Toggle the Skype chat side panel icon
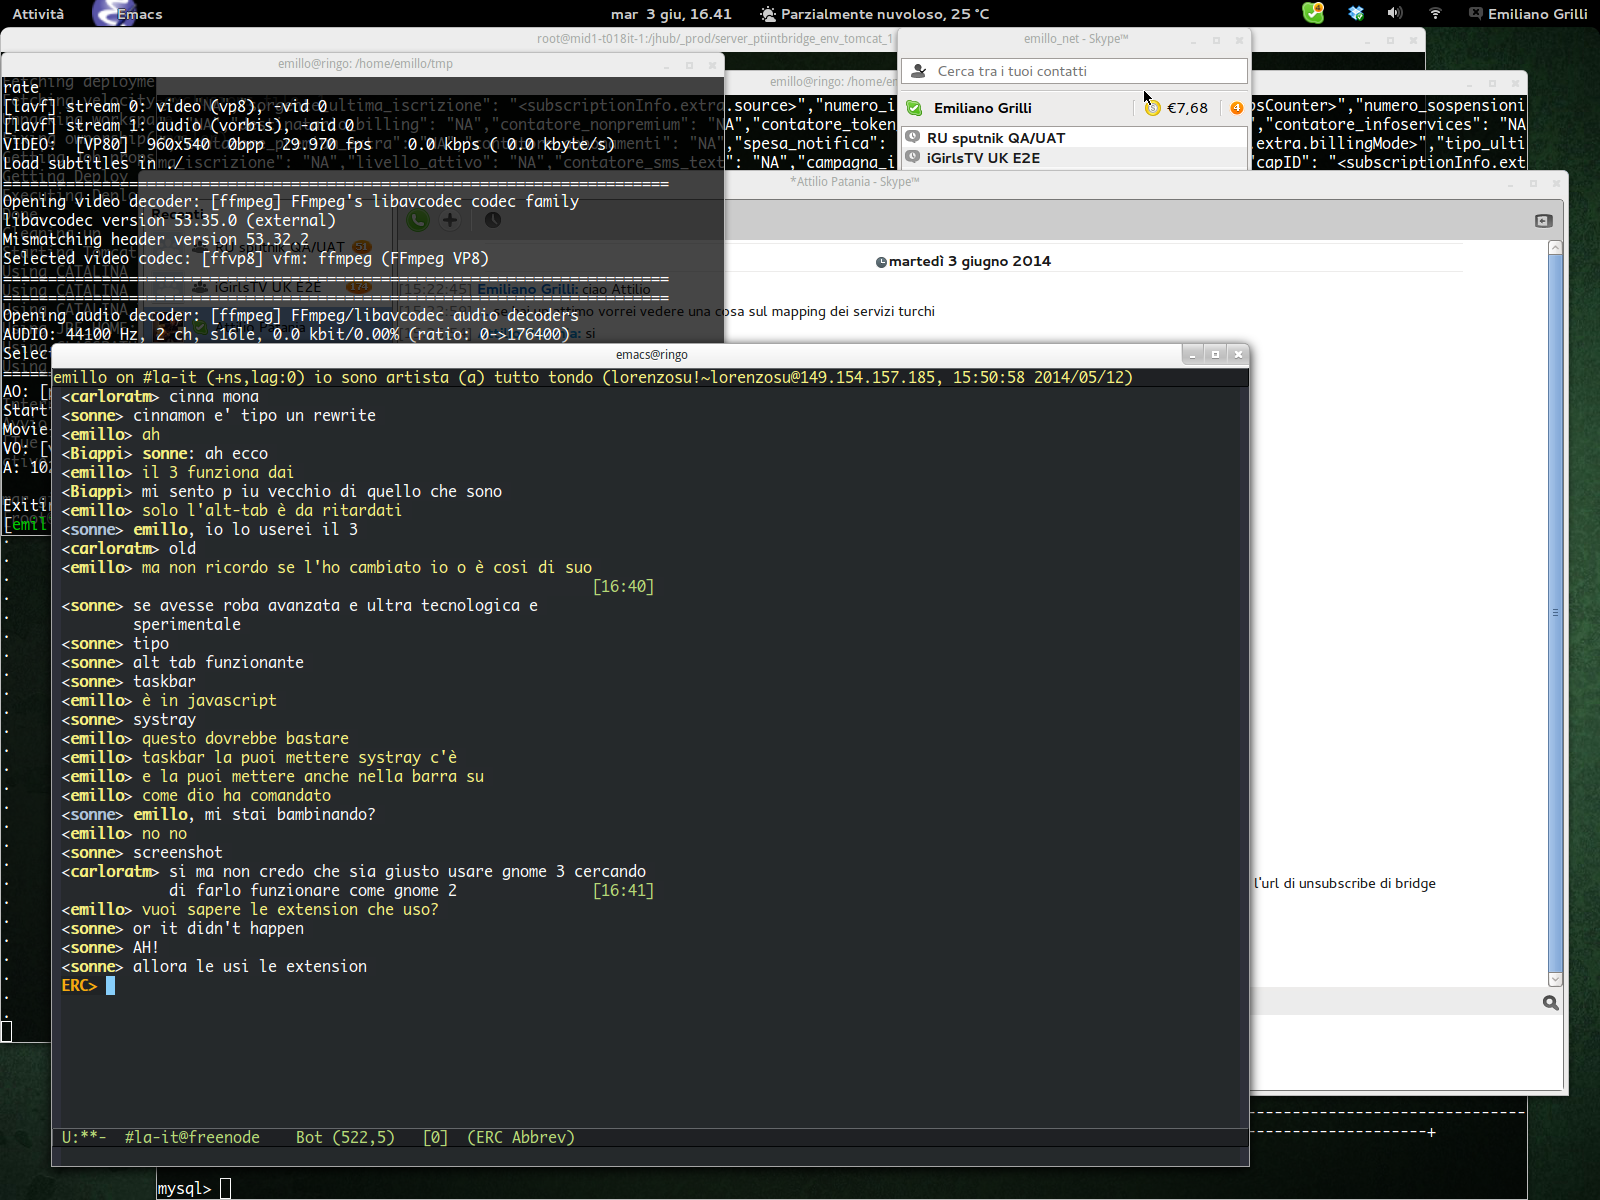This screenshot has height=1200, width=1600. click(1543, 220)
